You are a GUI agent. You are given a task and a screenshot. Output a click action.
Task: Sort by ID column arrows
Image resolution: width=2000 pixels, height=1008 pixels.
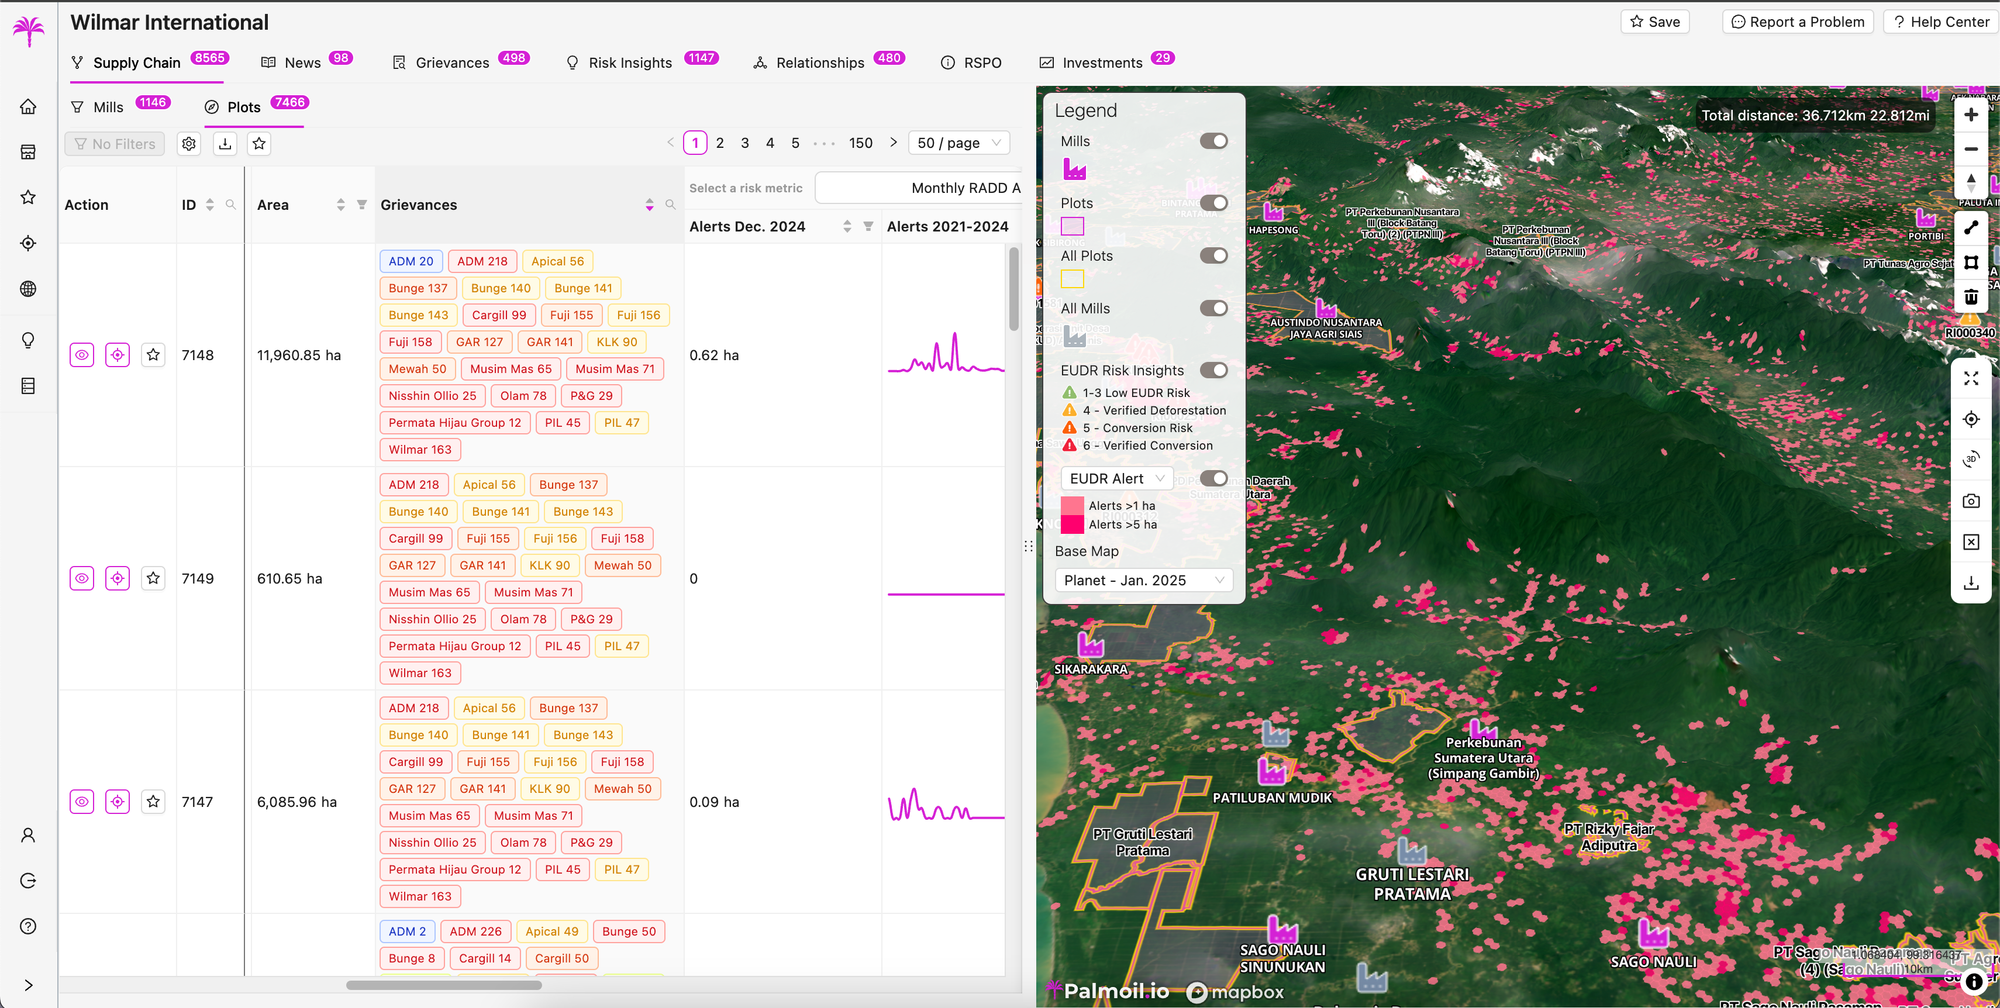point(210,205)
